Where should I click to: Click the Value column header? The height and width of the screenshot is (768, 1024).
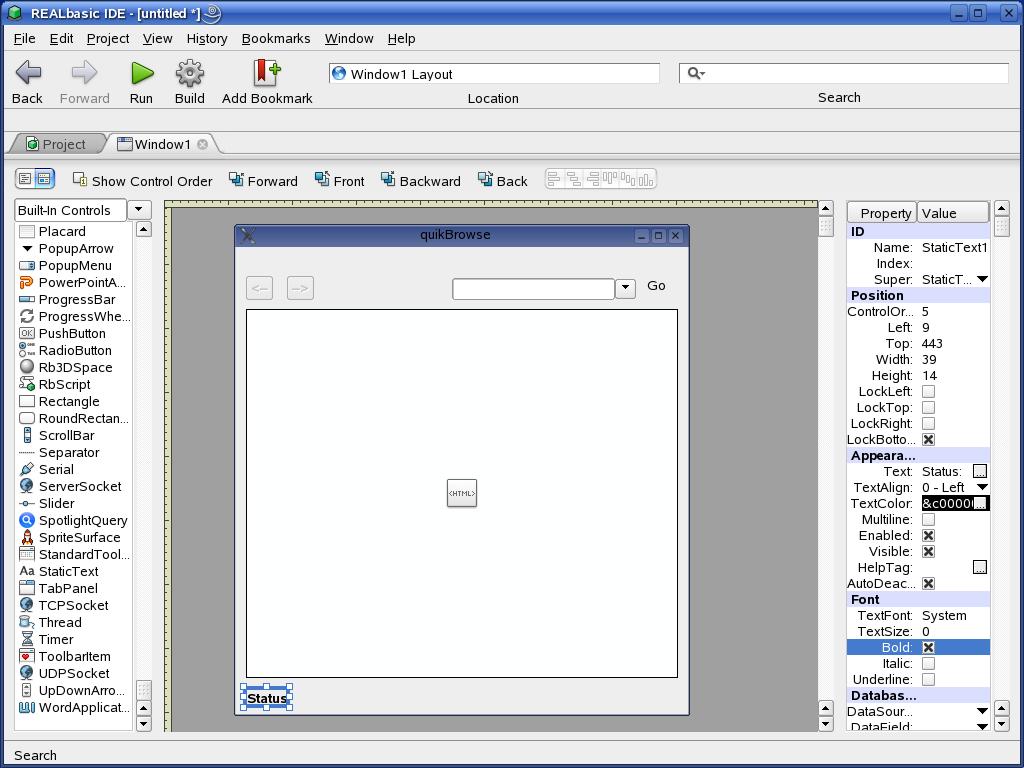[953, 213]
